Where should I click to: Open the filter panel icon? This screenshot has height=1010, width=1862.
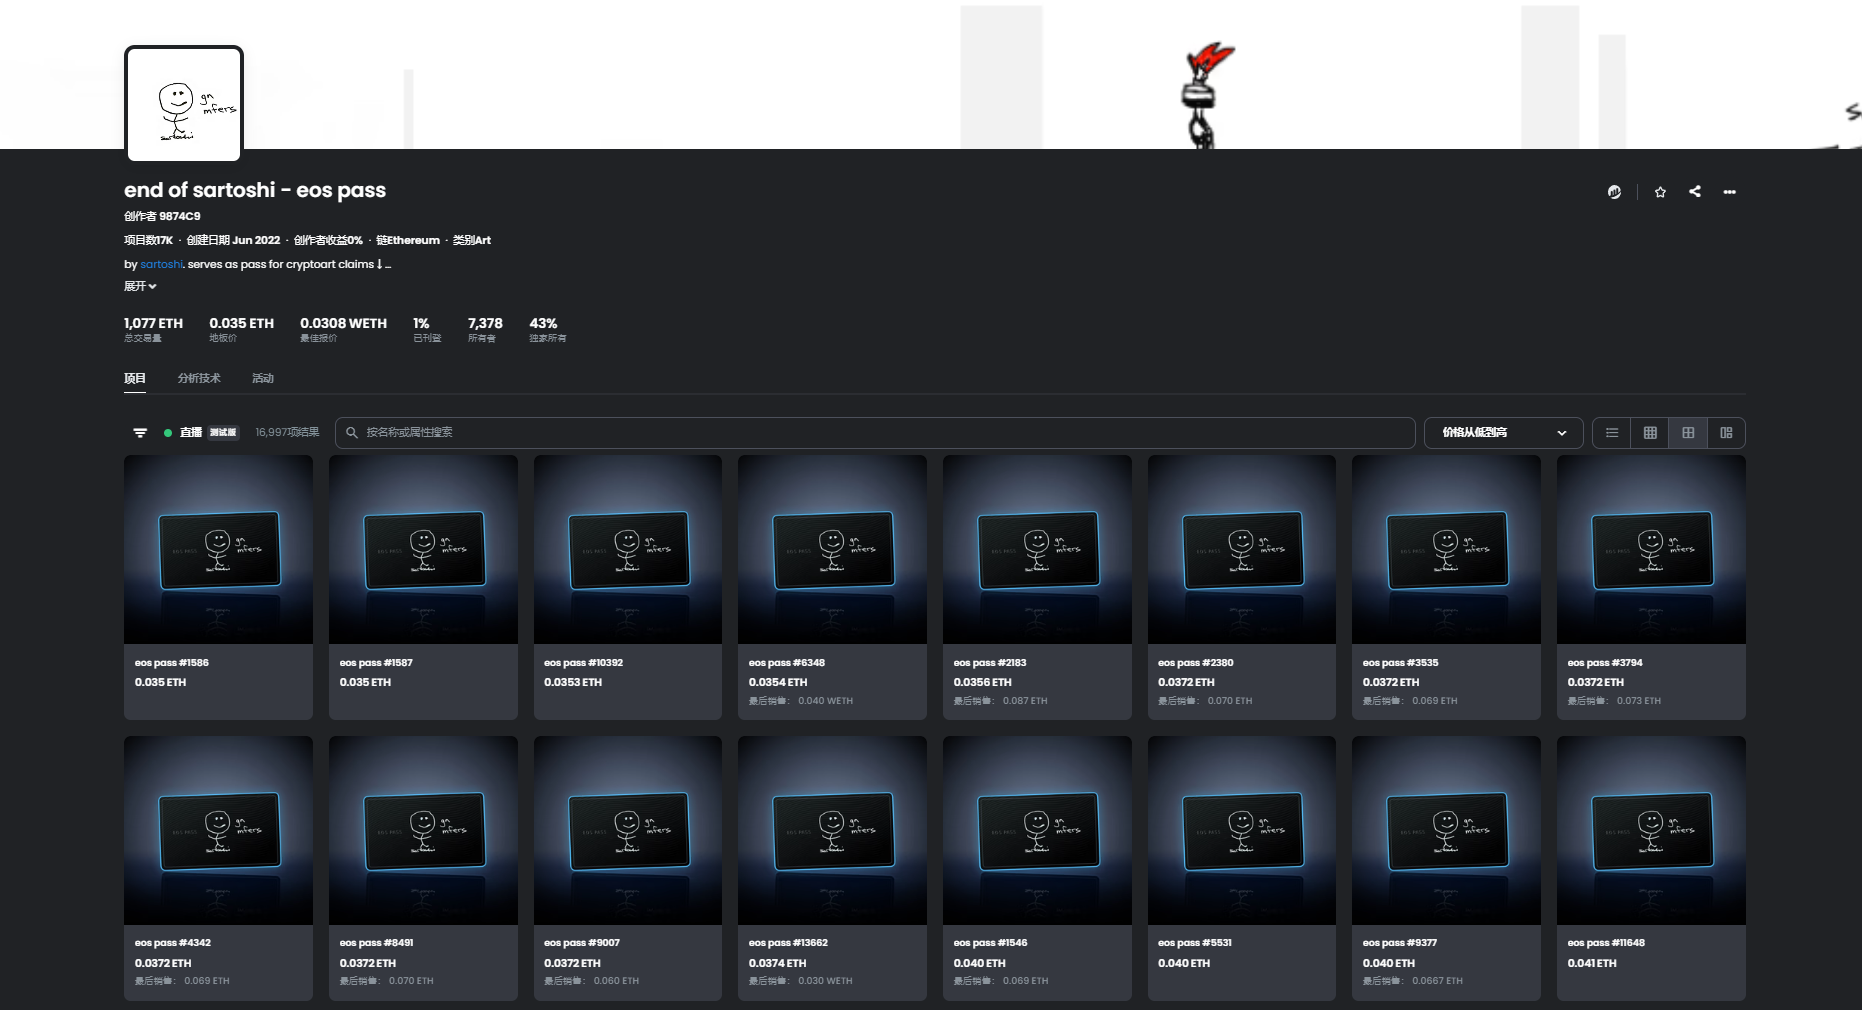tap(140, 433)
